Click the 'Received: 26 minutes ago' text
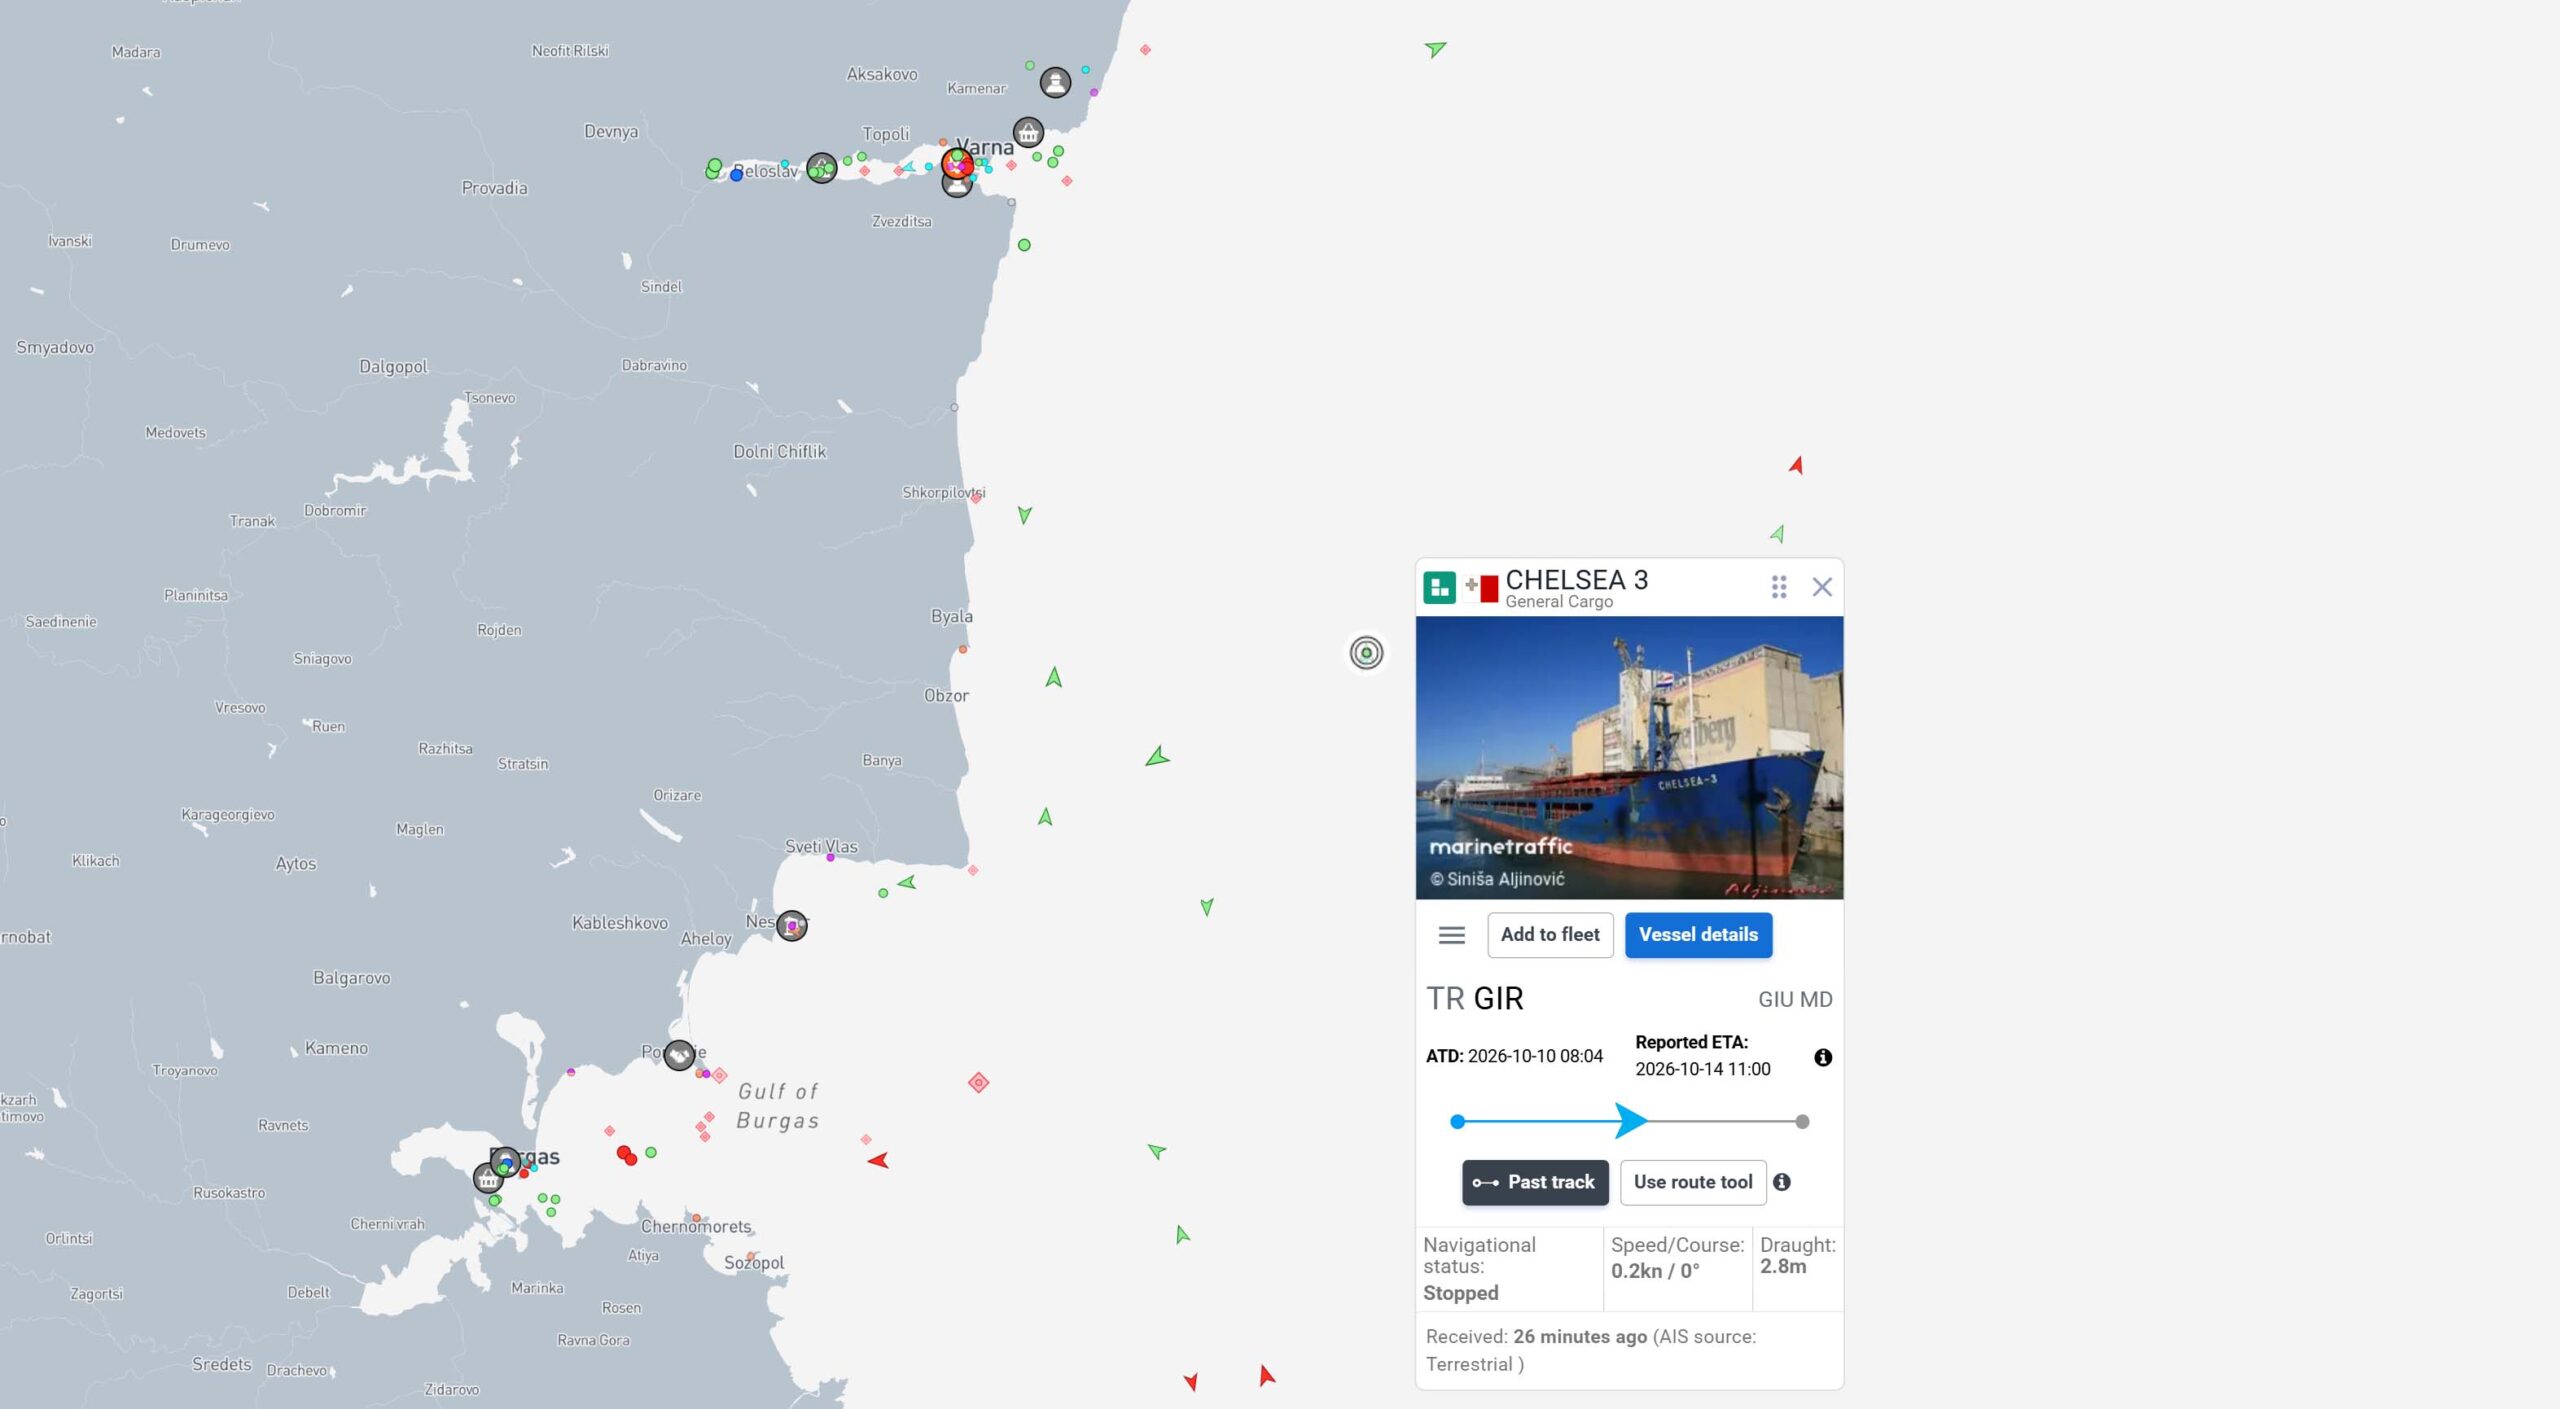Viewport: 2560px width, 1409px height. point(1536,1337)
